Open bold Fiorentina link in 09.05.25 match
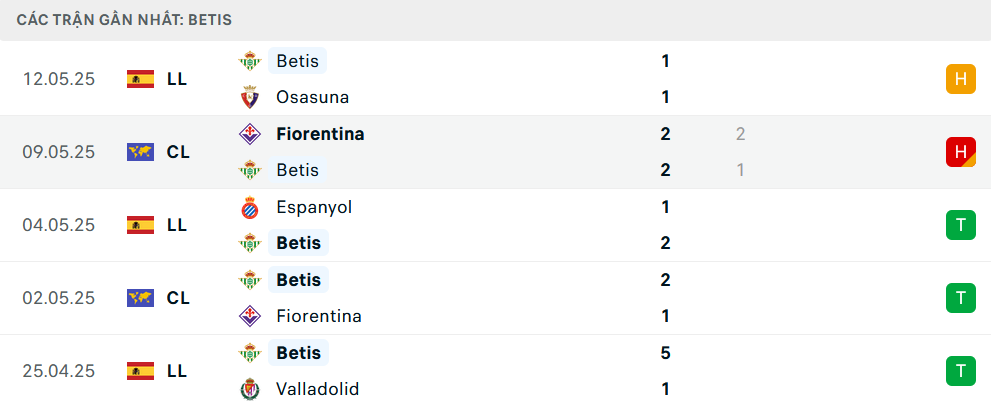The width and height of the screenshot is (991, 405). (320, 134)
